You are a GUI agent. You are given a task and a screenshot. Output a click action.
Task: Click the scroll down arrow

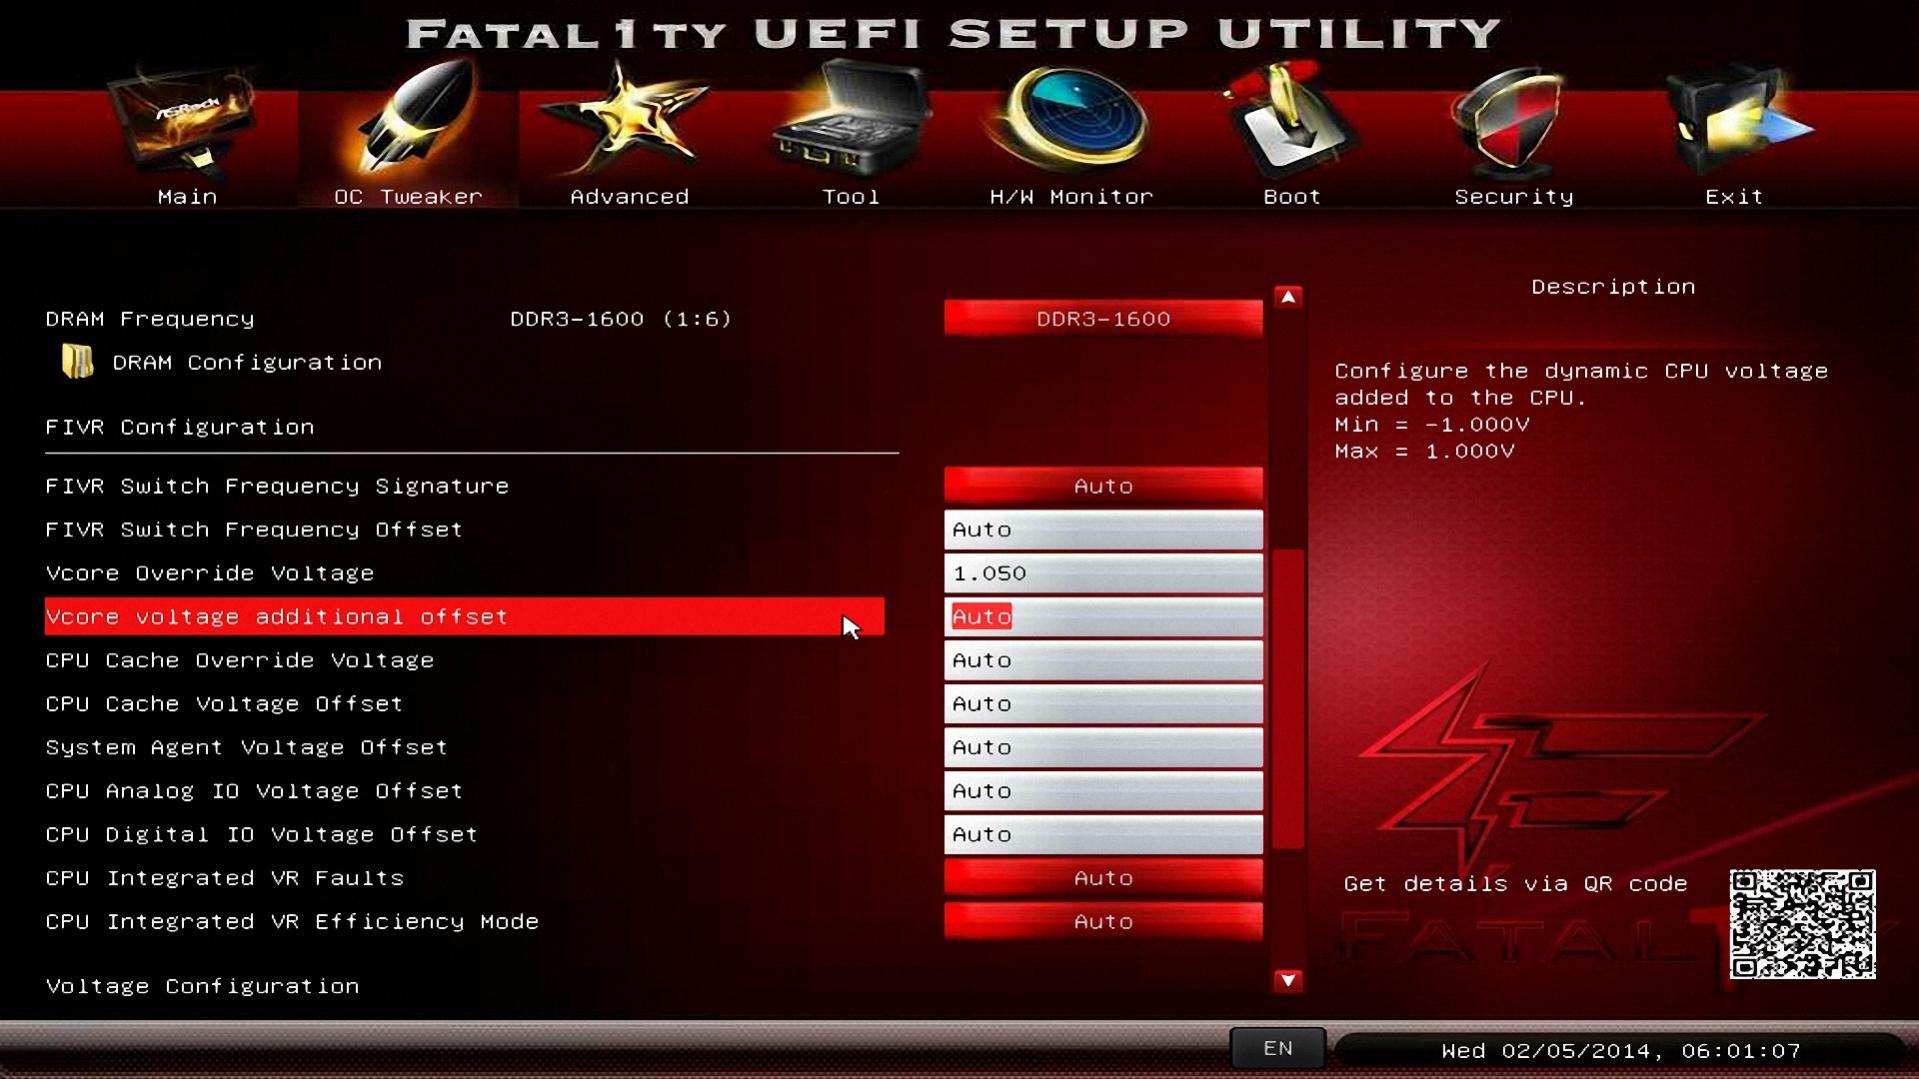tap(1288, 980)
